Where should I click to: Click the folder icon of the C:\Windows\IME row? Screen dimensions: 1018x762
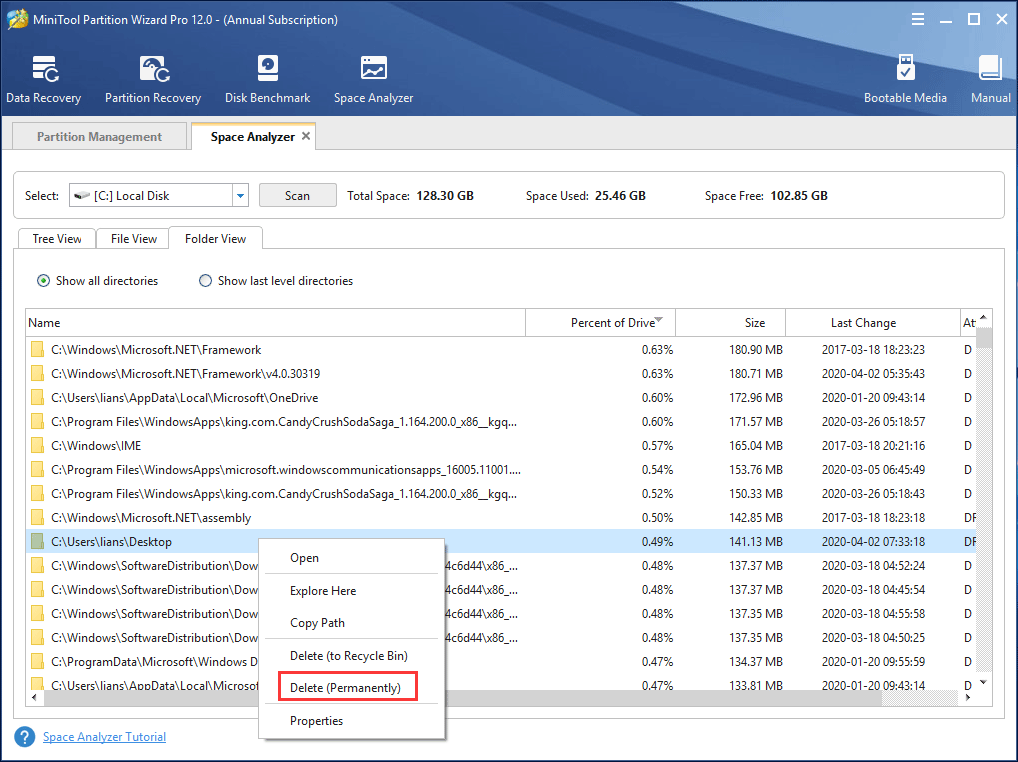(x=38, y=446)
